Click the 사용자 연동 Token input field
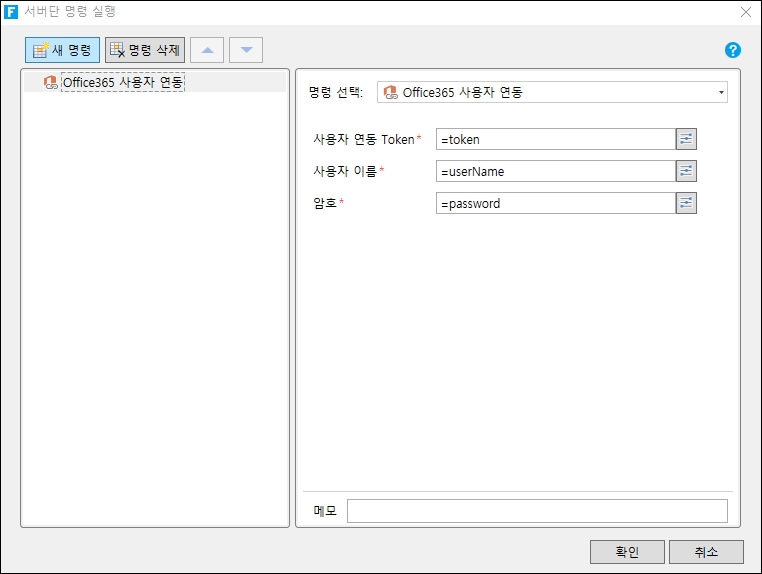762x574 pixels. coord(555,139)
